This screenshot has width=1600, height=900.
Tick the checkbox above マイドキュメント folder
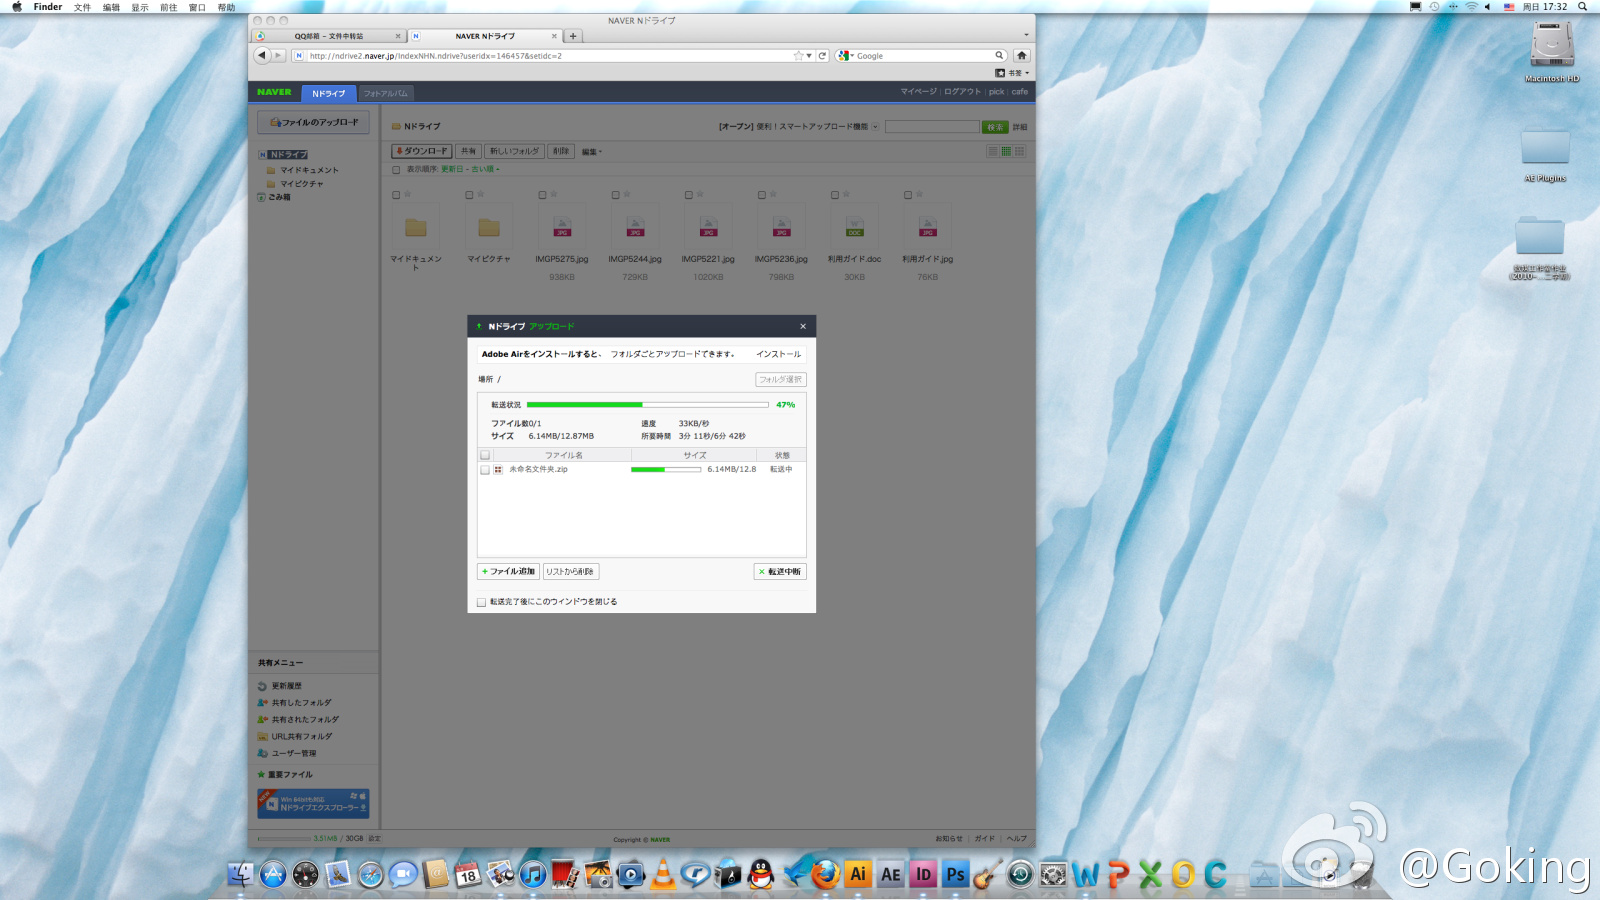click(x=396, y=195)
